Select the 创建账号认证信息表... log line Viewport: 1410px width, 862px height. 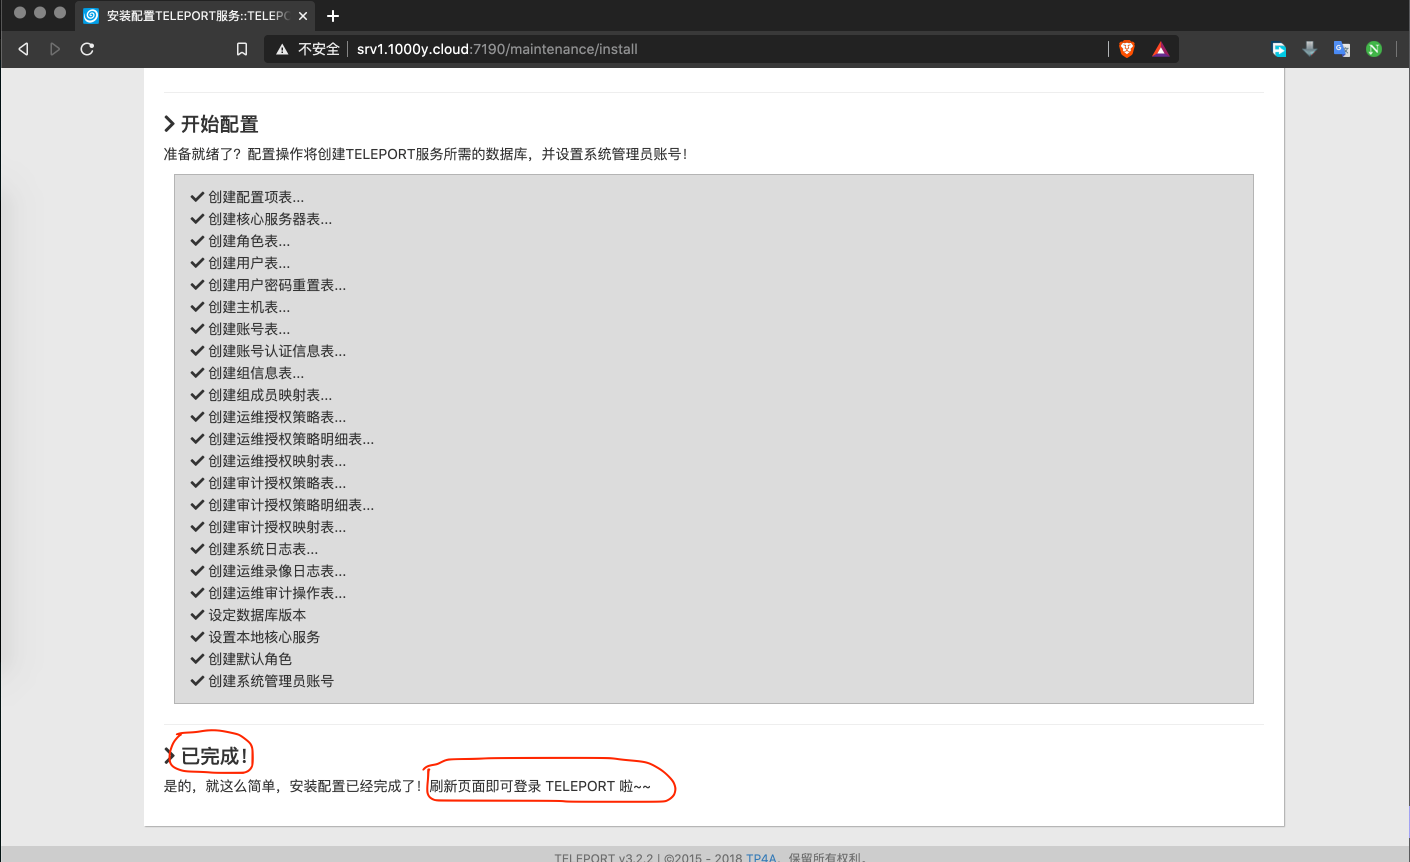[268, 351]
